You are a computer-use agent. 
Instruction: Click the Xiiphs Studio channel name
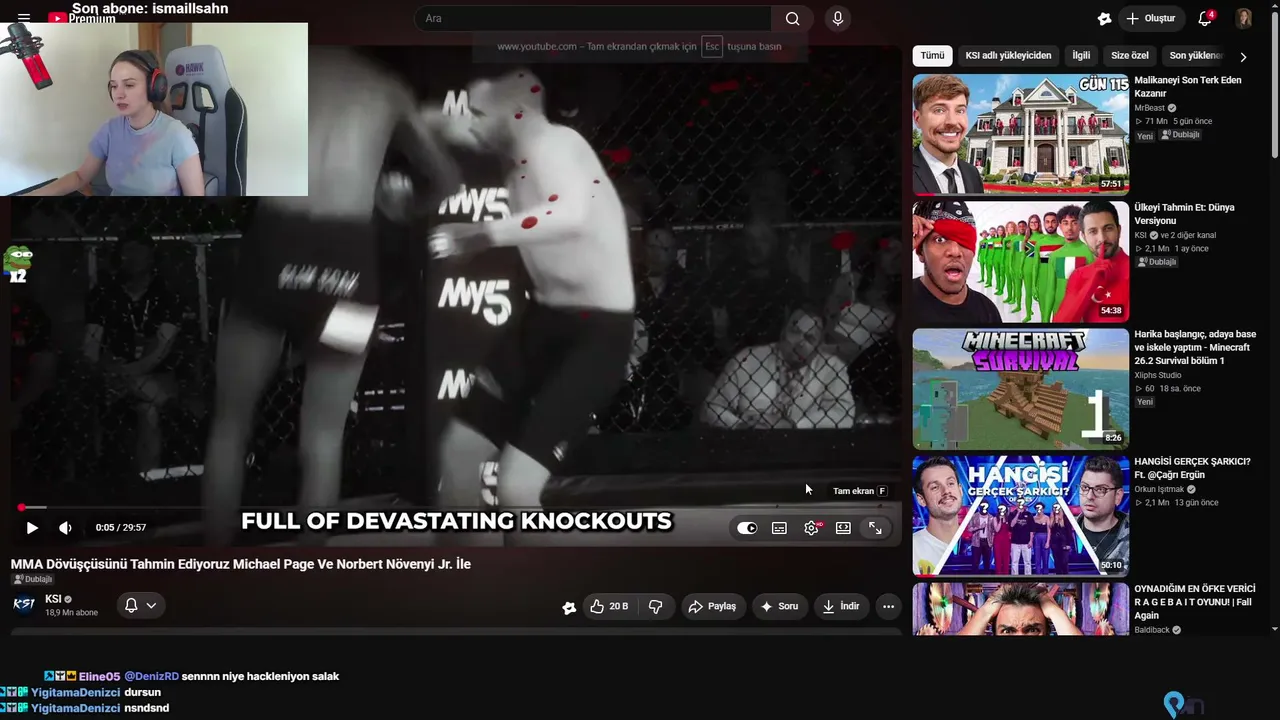(x=1157, y=375)
